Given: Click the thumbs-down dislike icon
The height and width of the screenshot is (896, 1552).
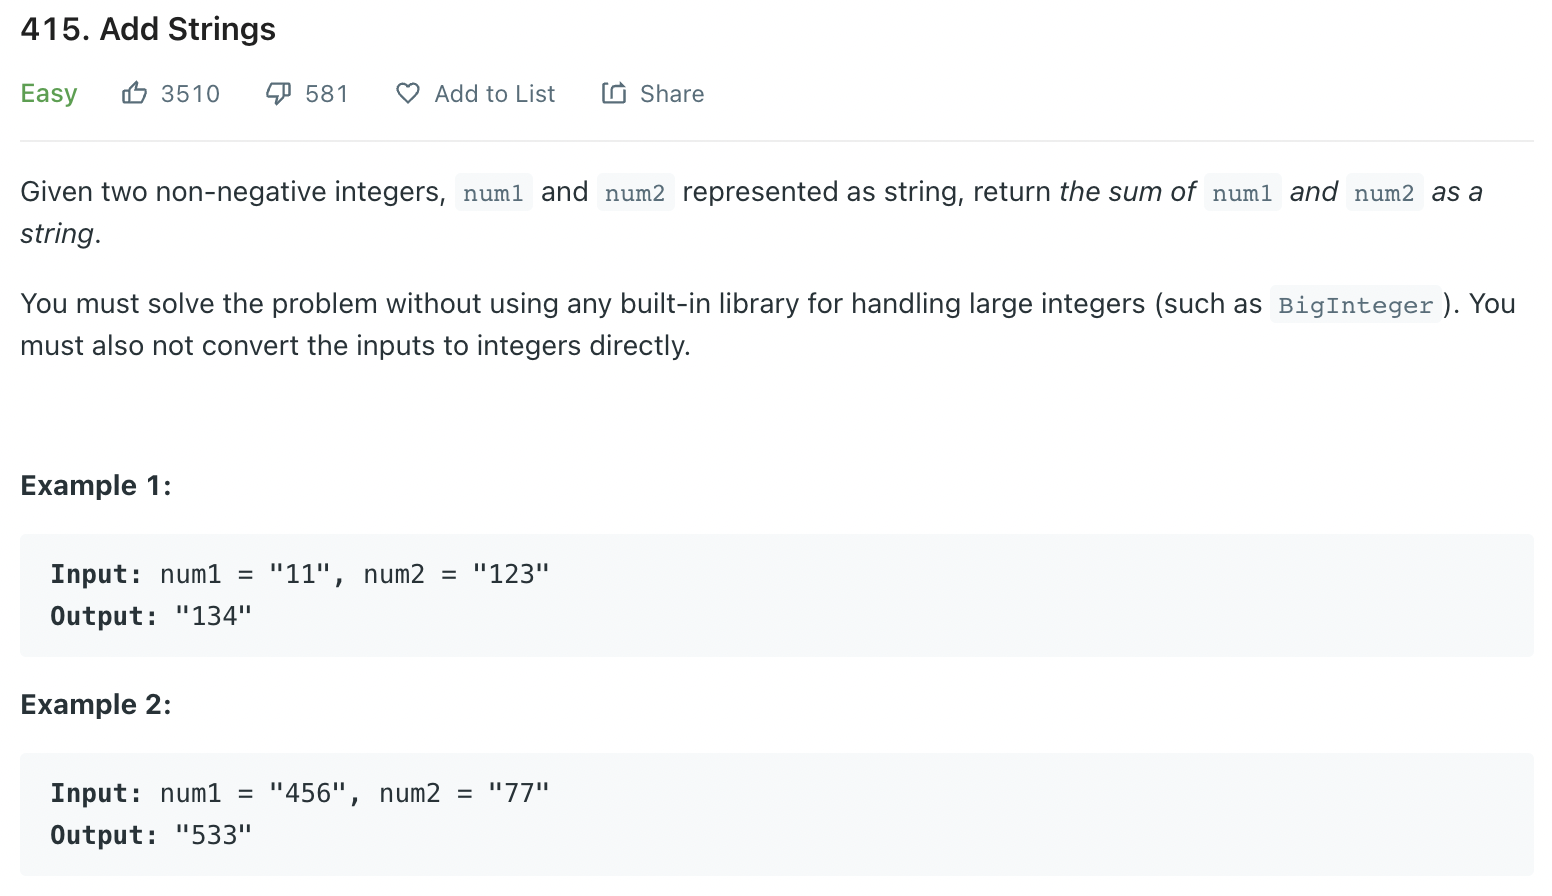Looking at the screenshot, I should pos(278,93).
